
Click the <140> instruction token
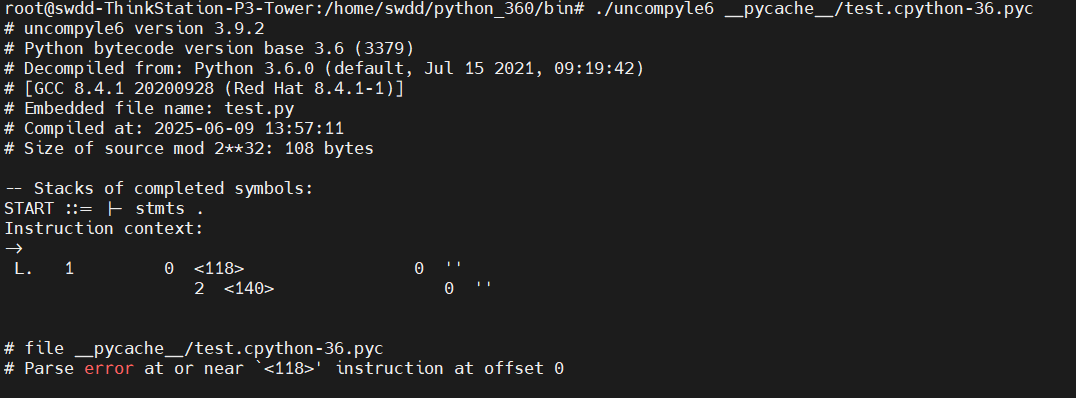click(249, 288)
